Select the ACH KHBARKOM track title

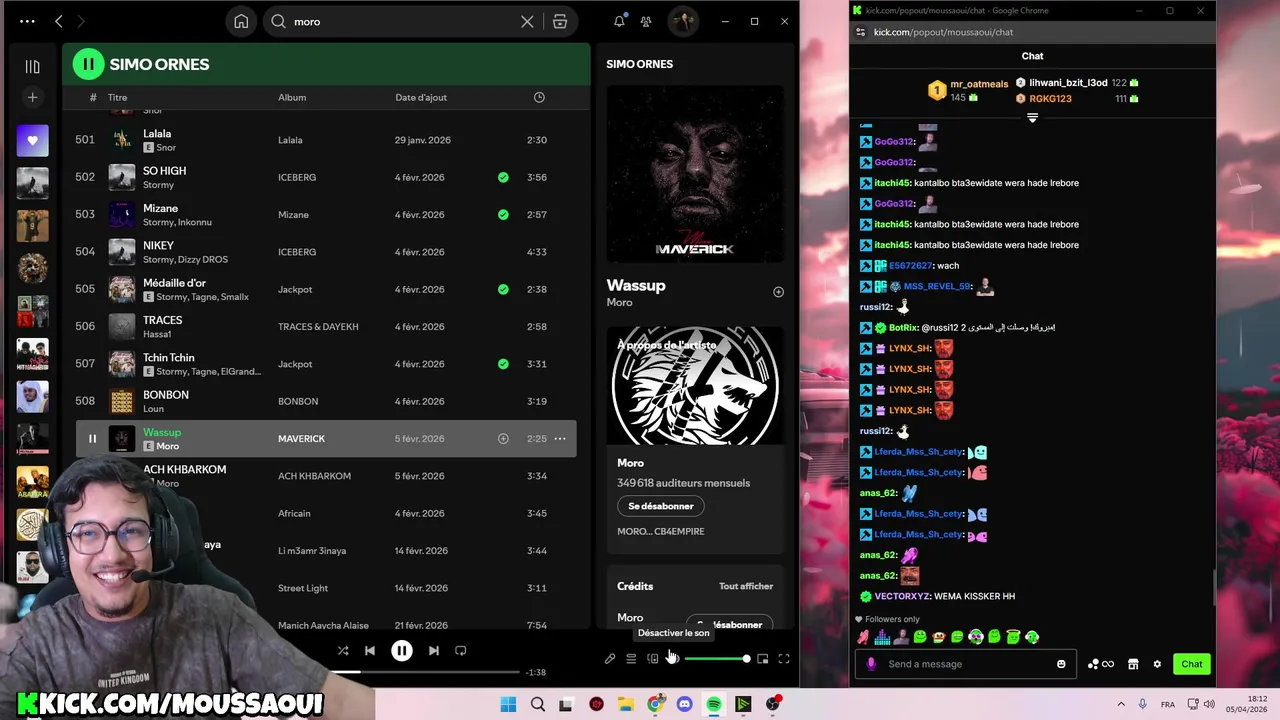[184, 469]
